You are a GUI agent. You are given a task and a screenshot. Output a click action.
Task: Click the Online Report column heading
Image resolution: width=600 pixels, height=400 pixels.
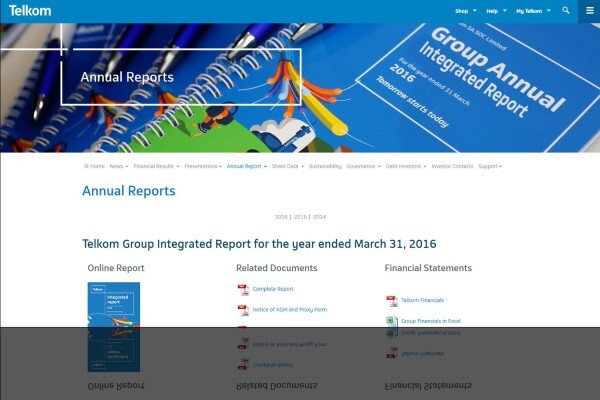116,268
